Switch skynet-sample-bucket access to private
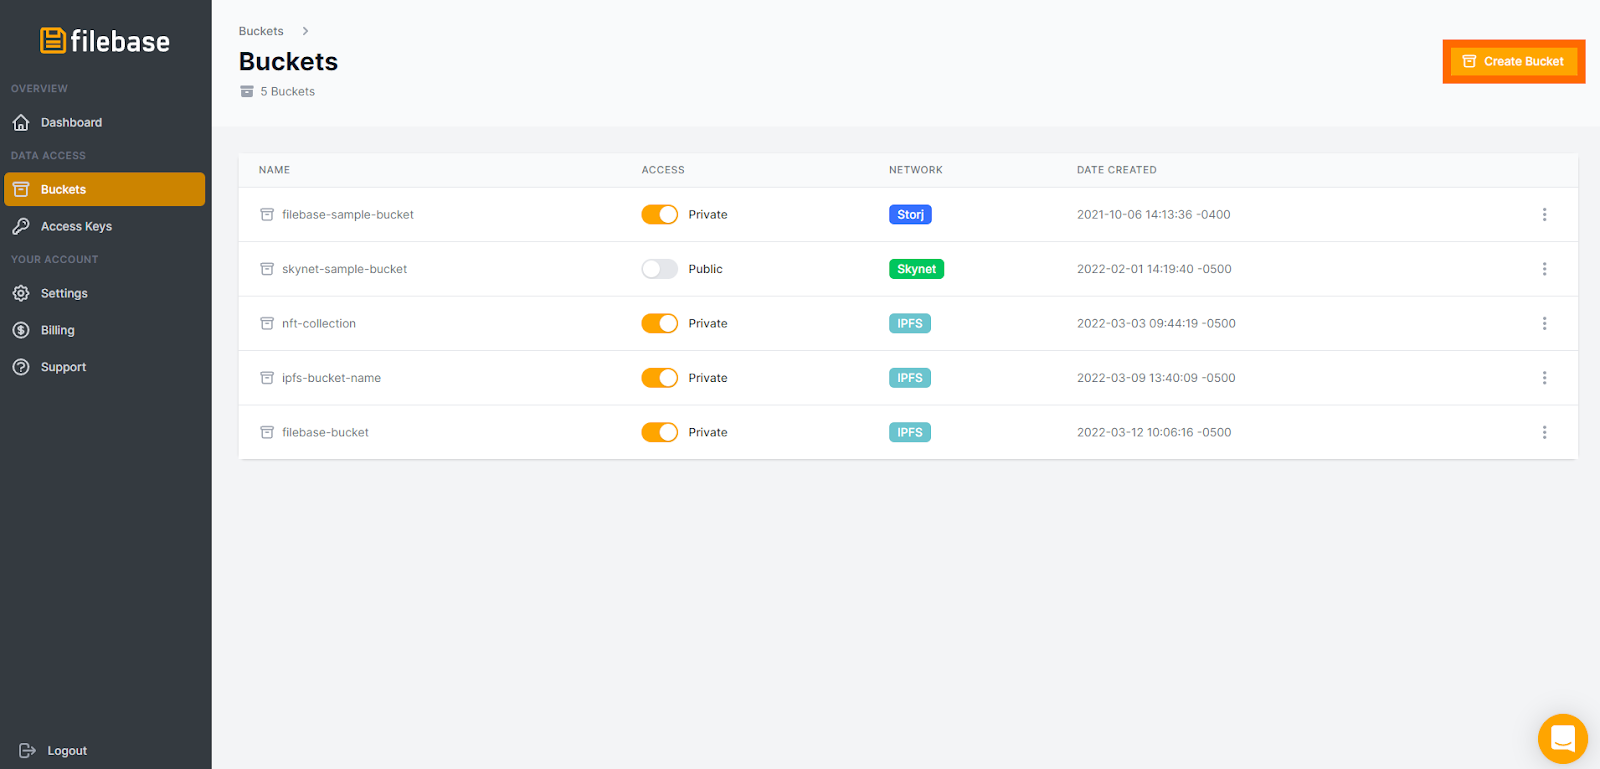 coord(659,269)
